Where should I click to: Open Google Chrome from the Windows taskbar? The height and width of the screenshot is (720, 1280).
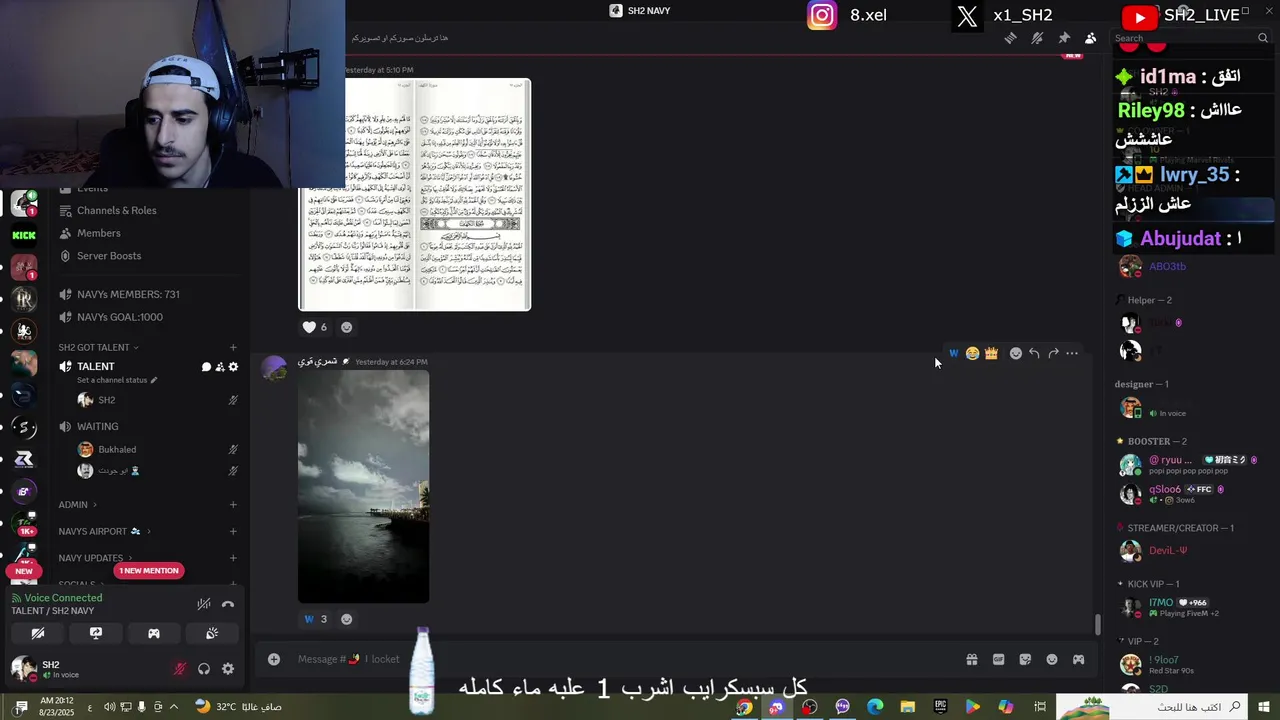coord(744,707)
